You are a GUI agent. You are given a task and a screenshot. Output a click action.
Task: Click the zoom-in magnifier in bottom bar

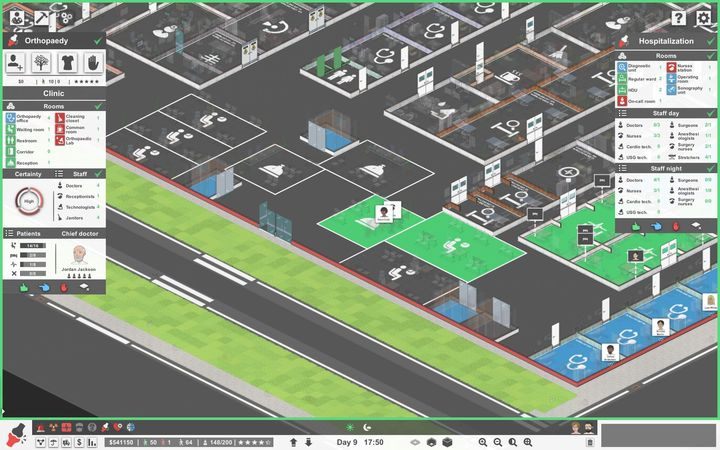[482, 441]
